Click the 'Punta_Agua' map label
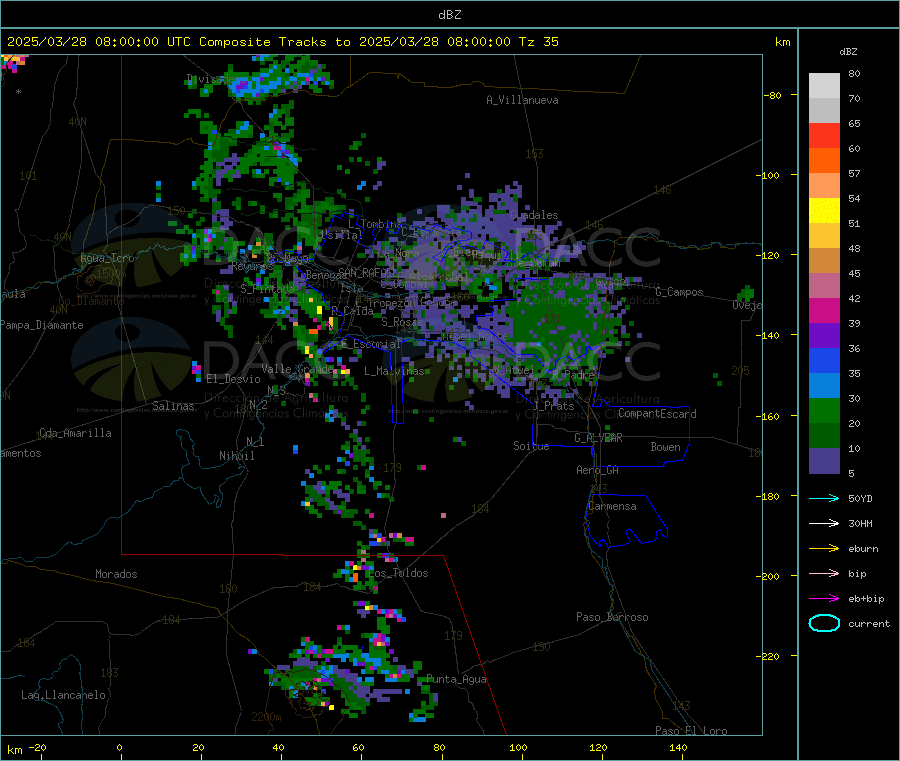Screen dimensions: 900x761 [456, 680]
